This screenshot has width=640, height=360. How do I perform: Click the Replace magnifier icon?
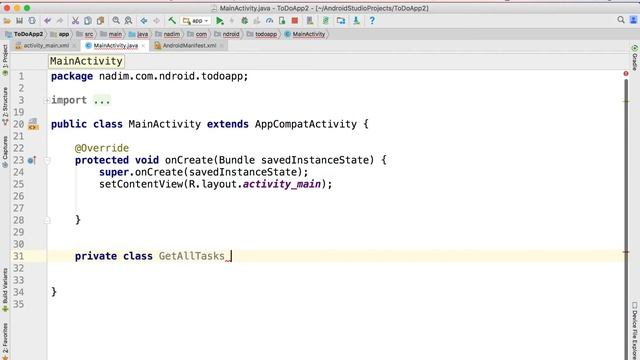tap(128, 21)
